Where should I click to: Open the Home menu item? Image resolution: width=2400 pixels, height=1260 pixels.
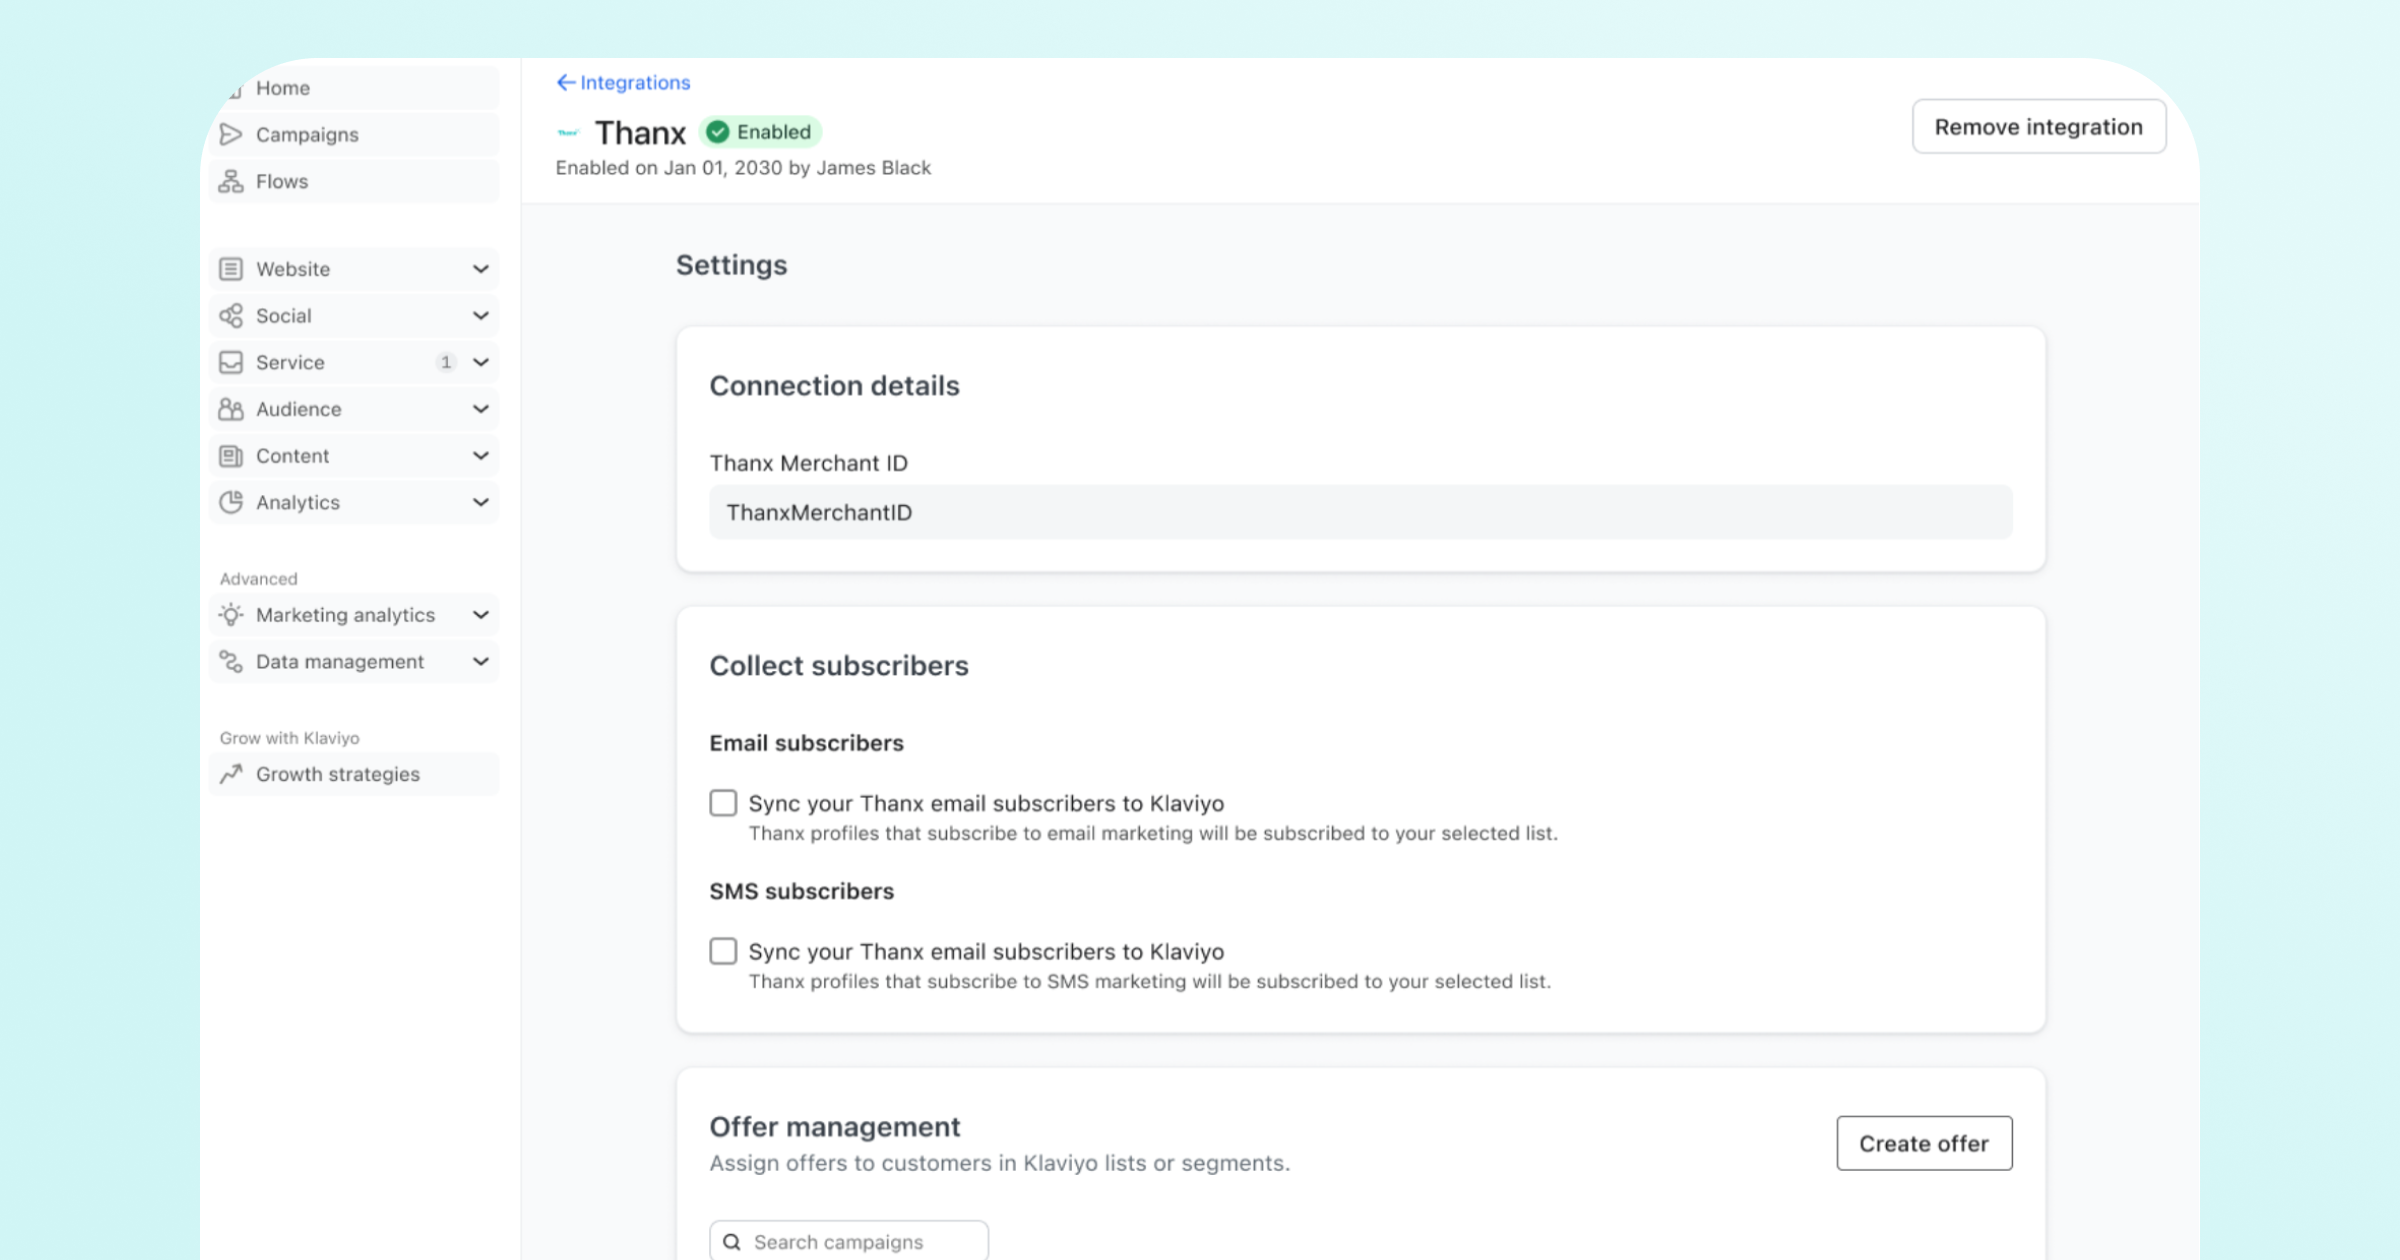tap(283, 88)
